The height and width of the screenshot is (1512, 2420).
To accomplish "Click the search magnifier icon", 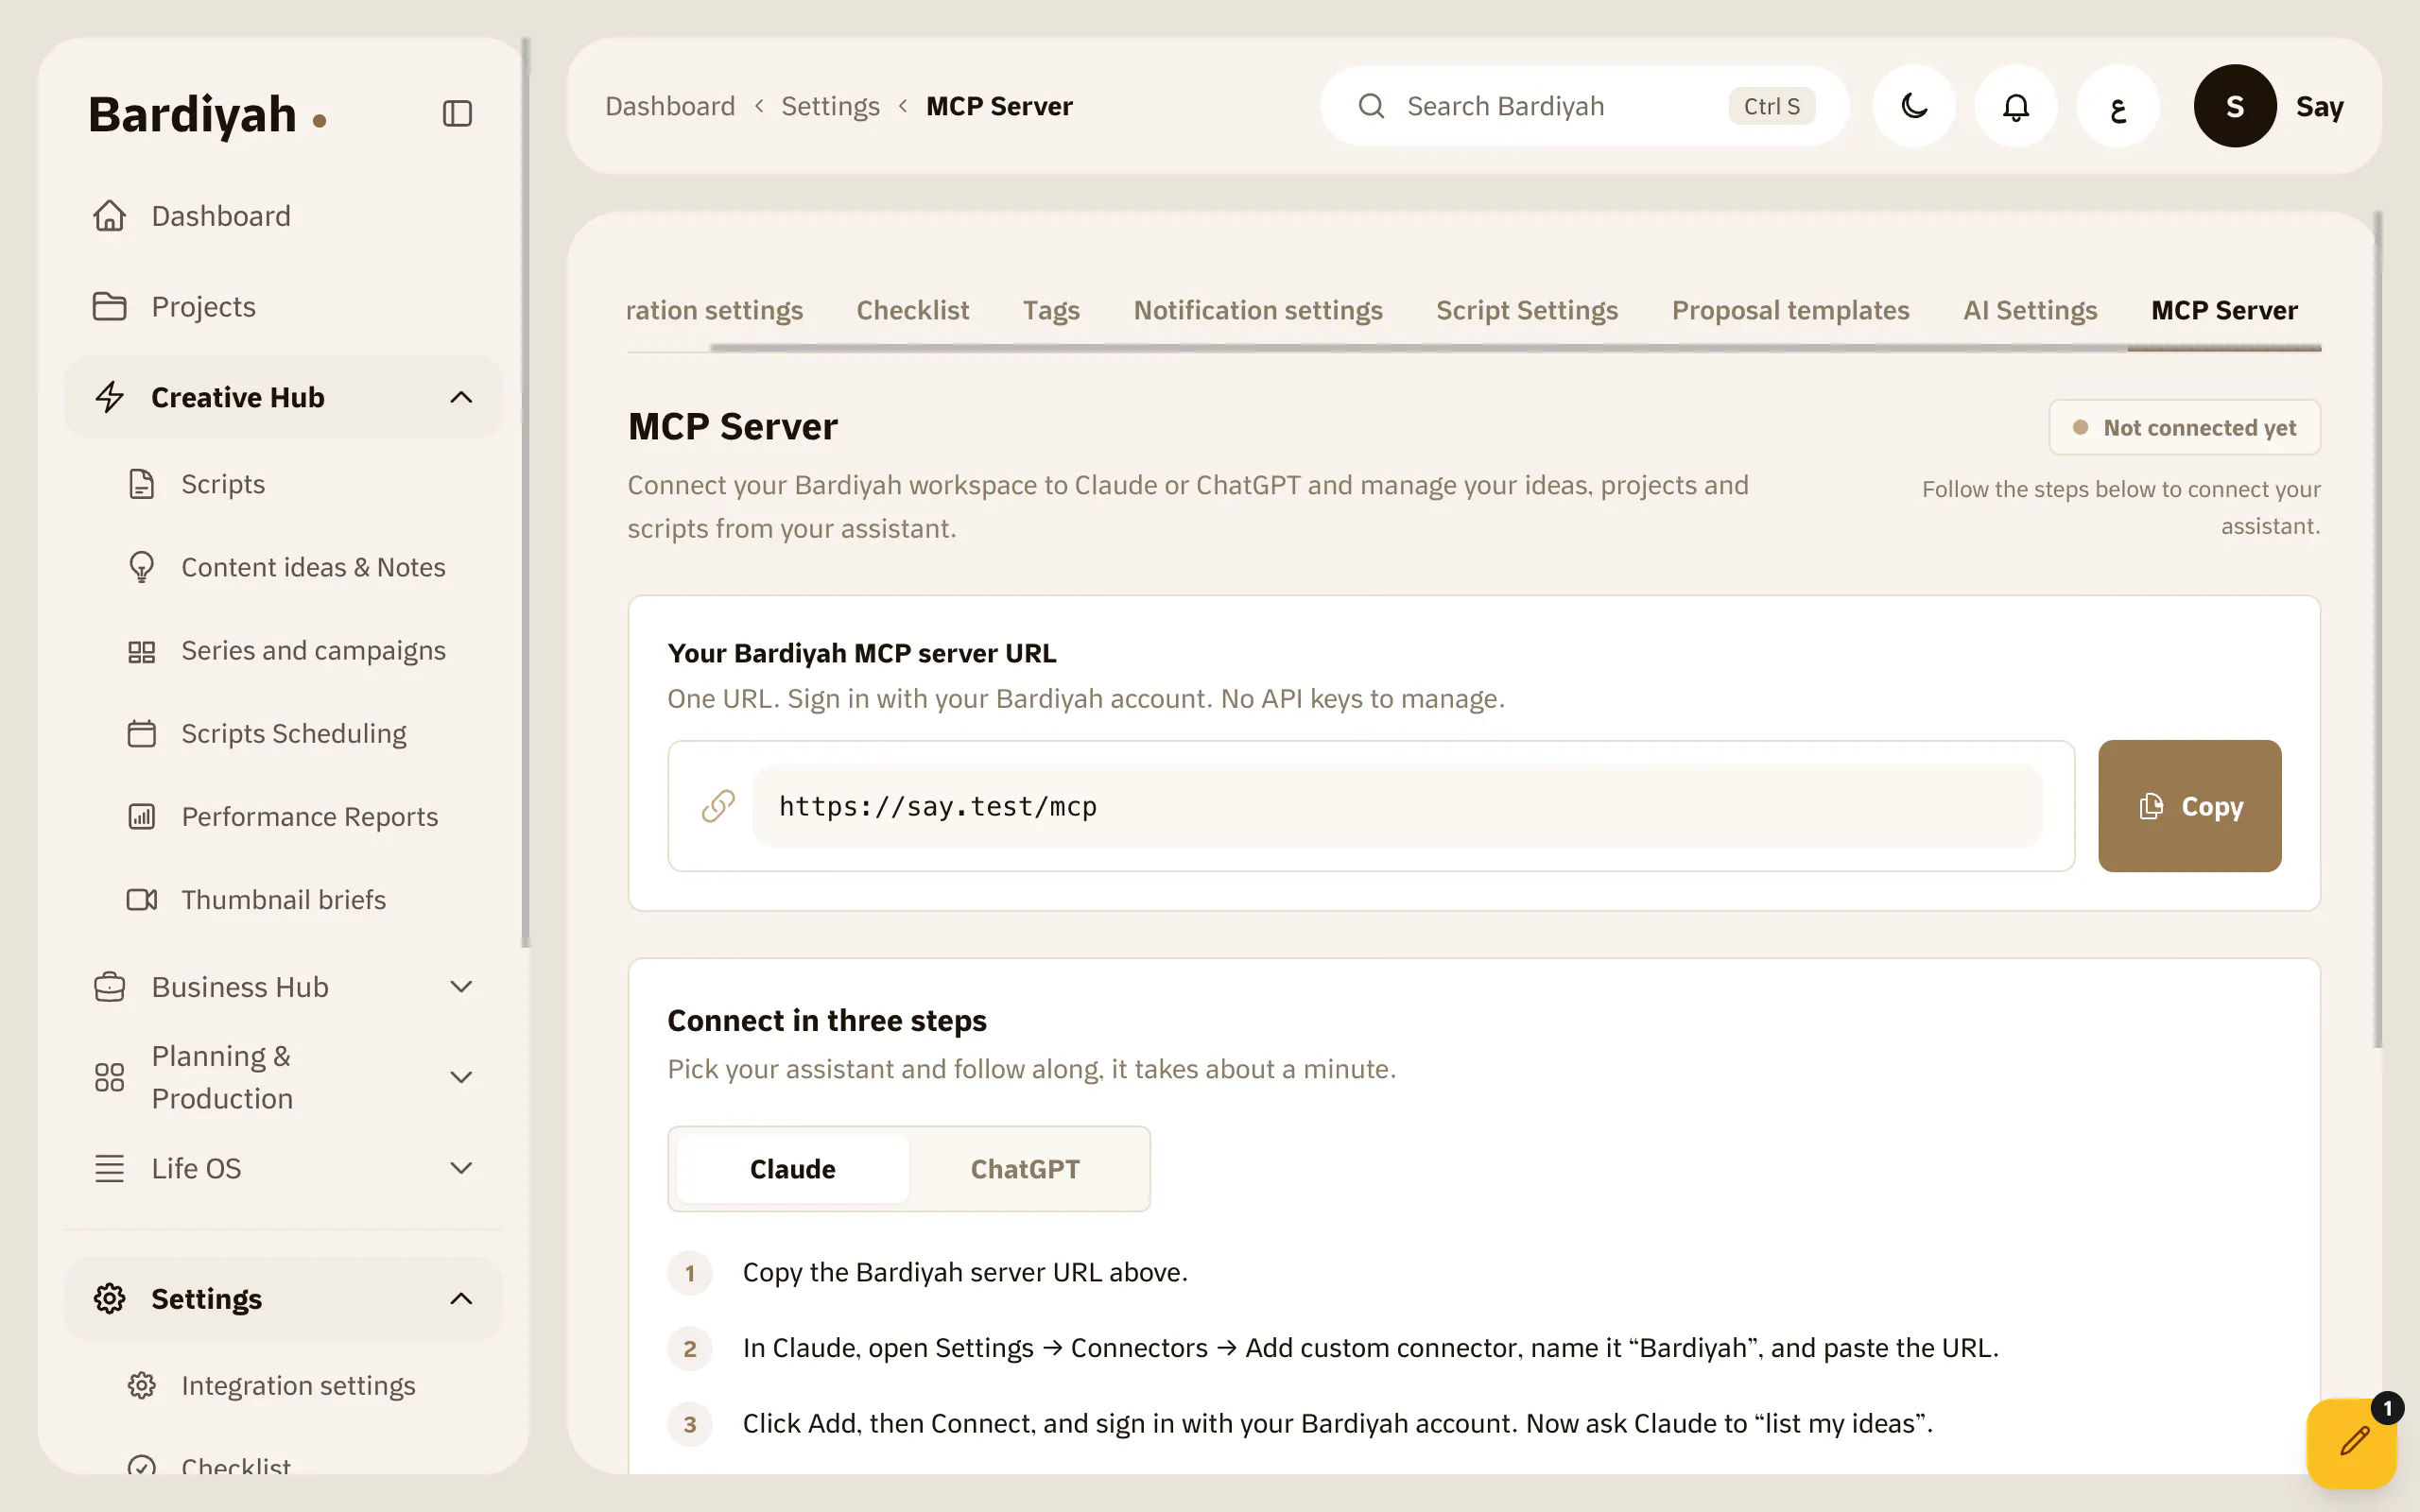I will 1371,106.
